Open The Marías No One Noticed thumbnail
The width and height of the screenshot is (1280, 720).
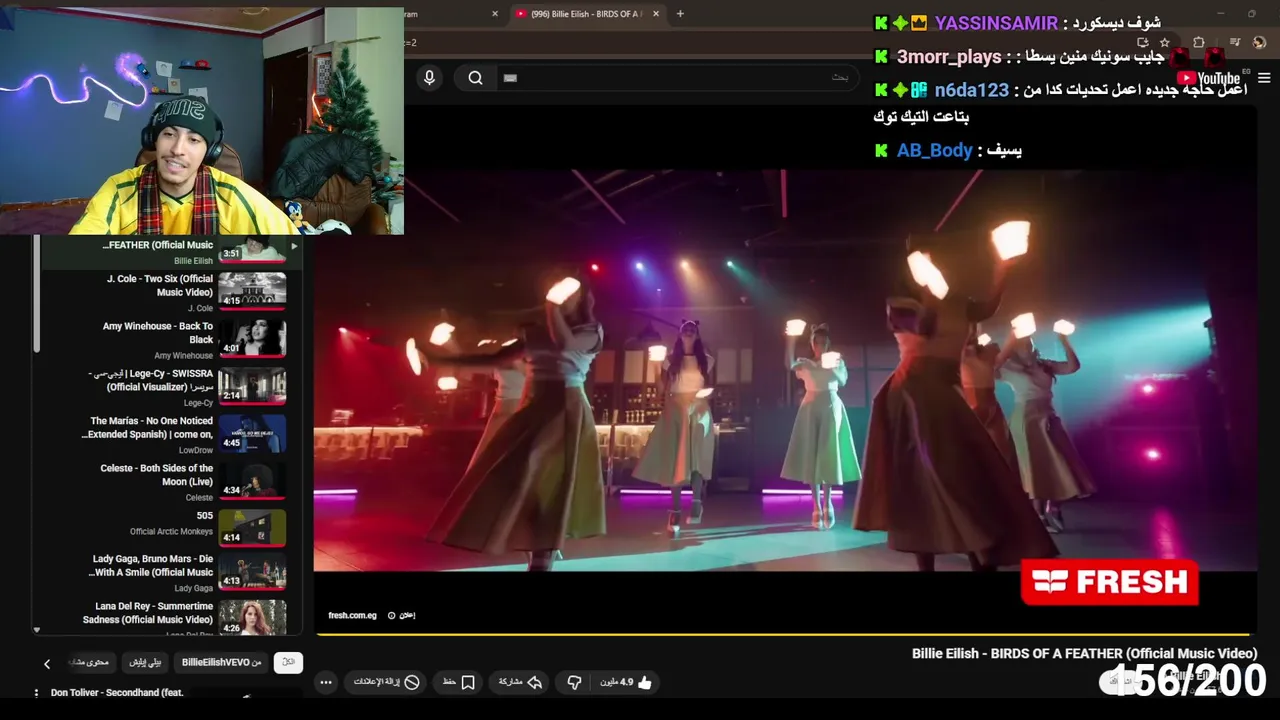pos(252,432)
